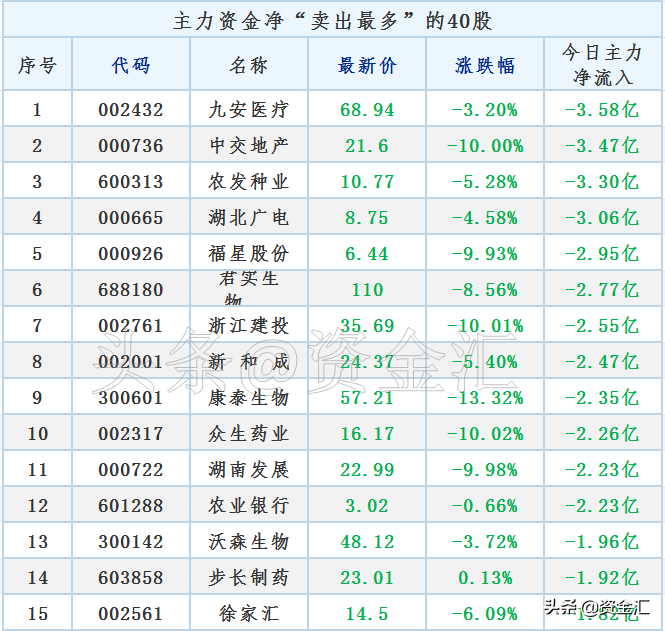The height and width of the screenshot is (631, 665).
Task: Select stock name 湖南发展
Action: (x=249, y=470)
